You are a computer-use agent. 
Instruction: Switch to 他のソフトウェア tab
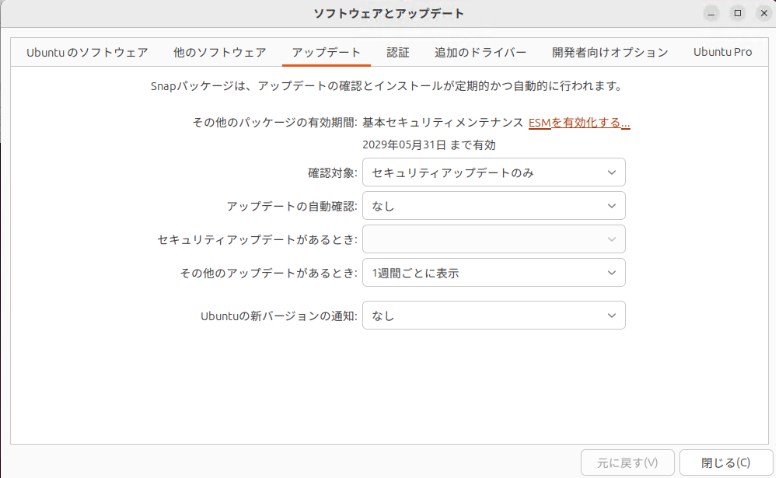point(219,52)
